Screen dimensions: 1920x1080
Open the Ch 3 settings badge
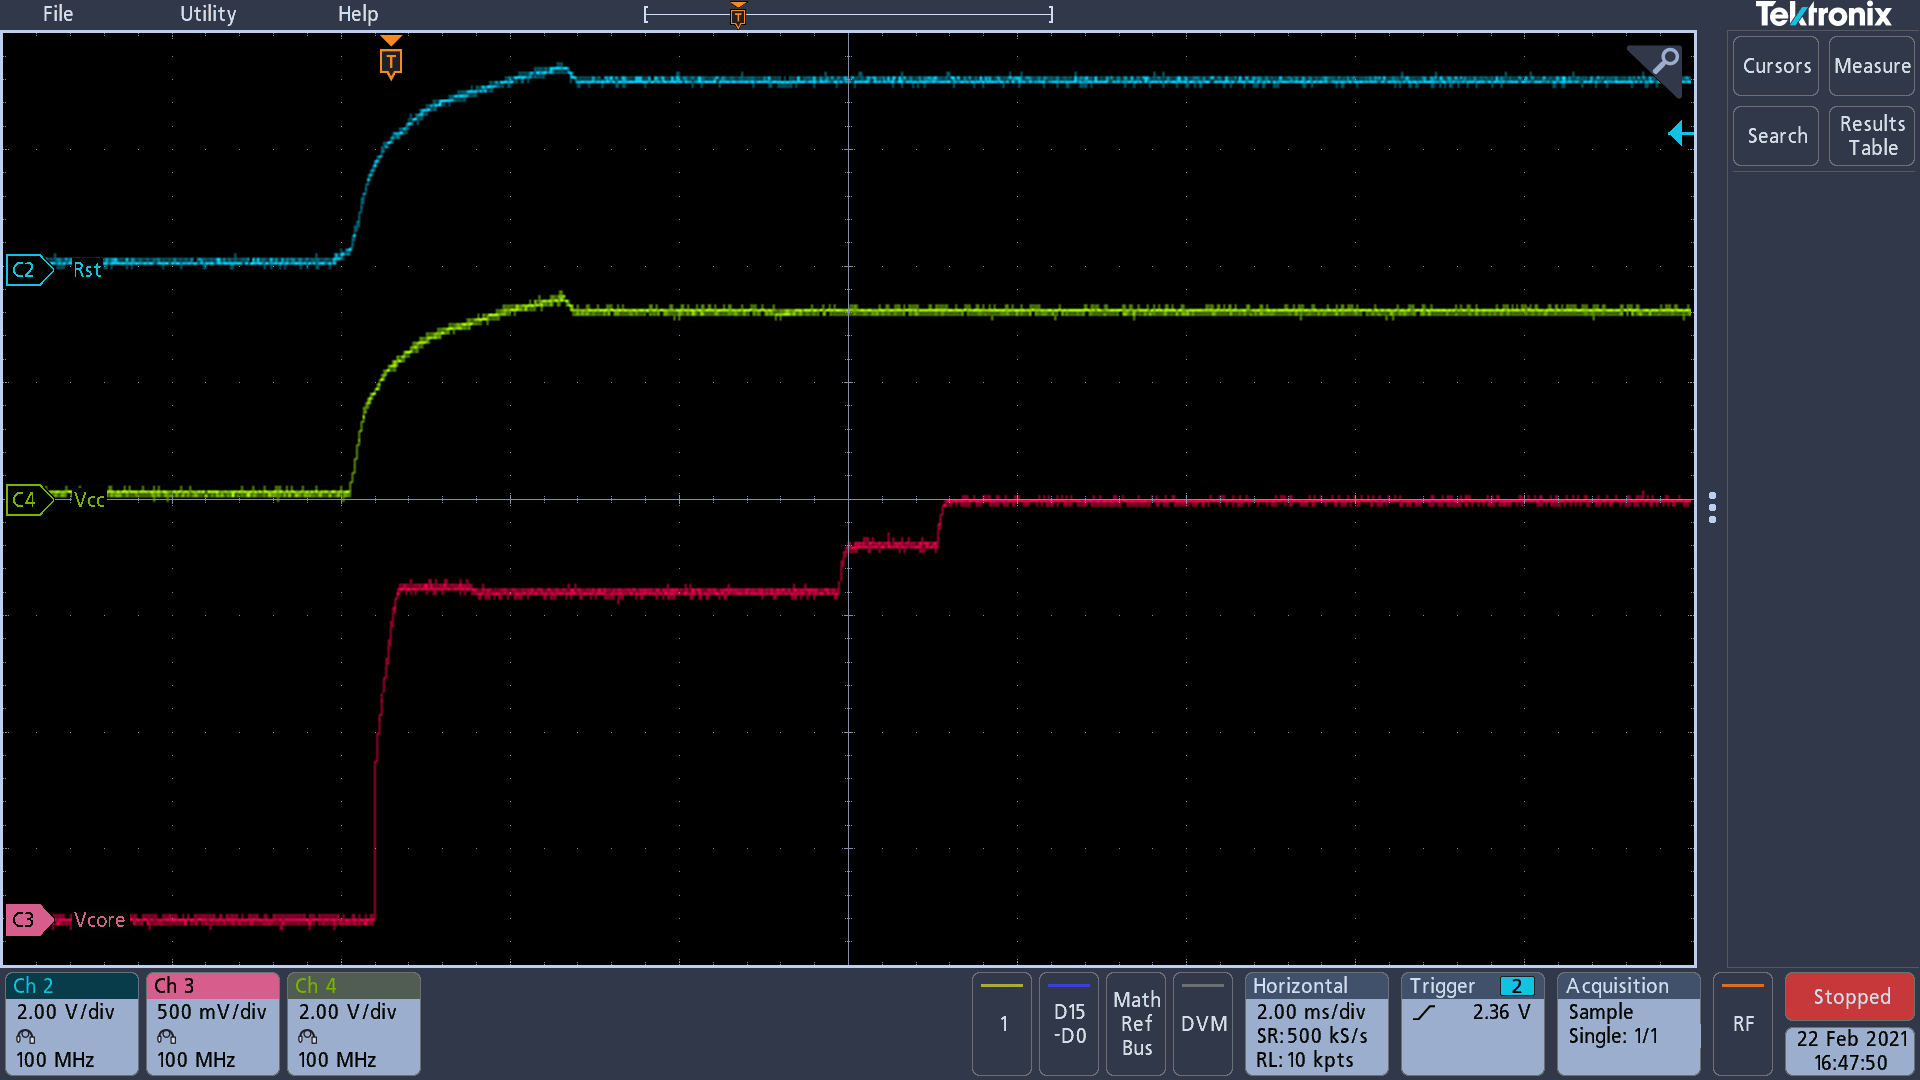tap(213, 1024)
